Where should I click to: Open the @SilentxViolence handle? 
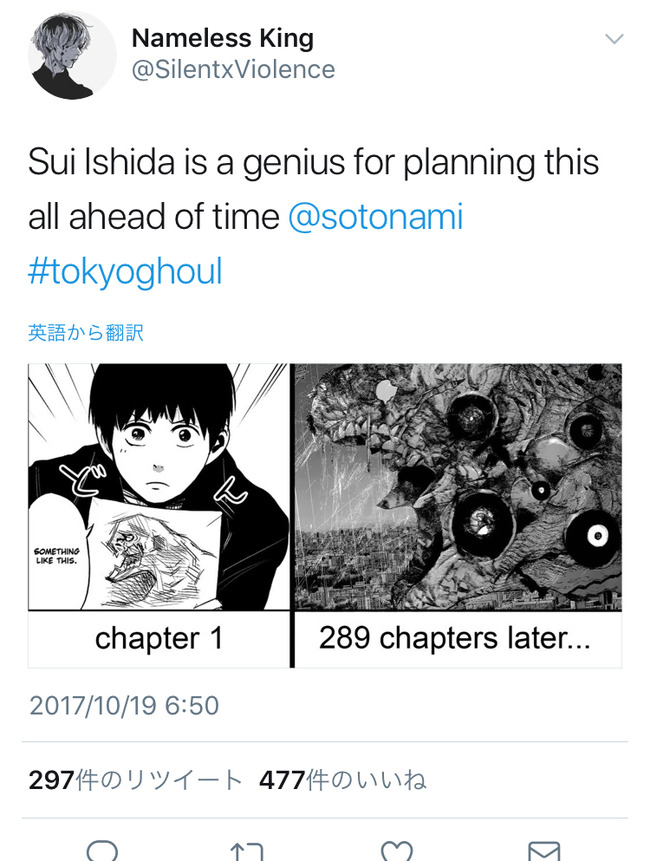[x=233, y=70]
